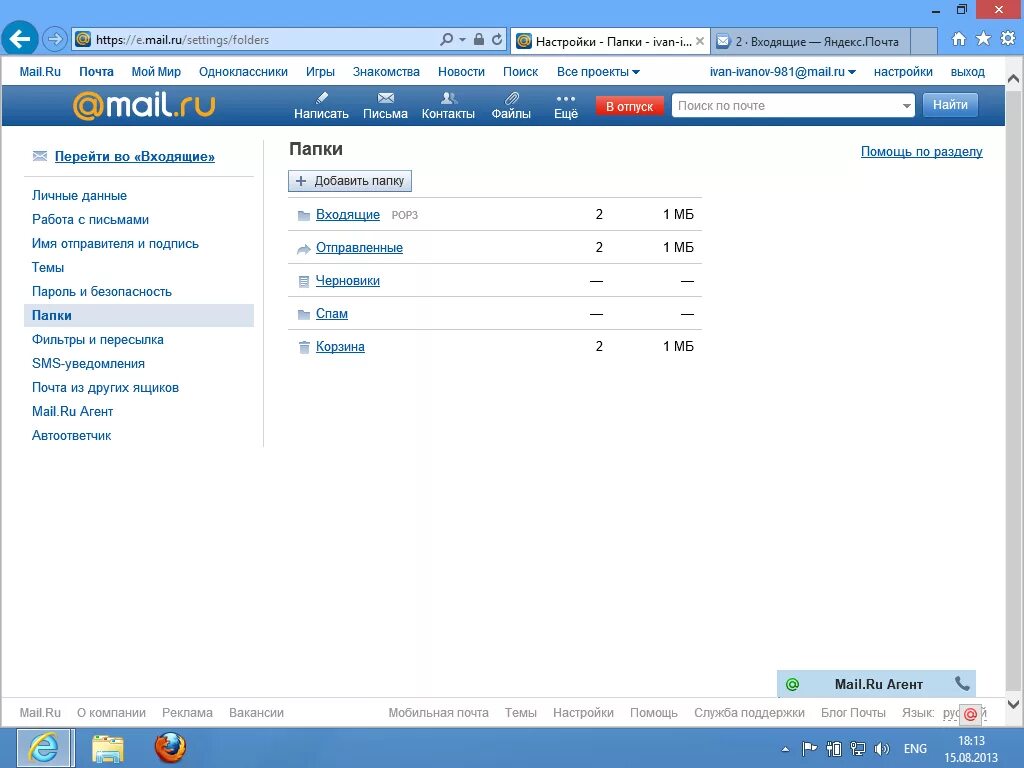The width and height of the screenshot is (1024, 768).
Task: Click the browser forward arrow button
Action: 55,39
